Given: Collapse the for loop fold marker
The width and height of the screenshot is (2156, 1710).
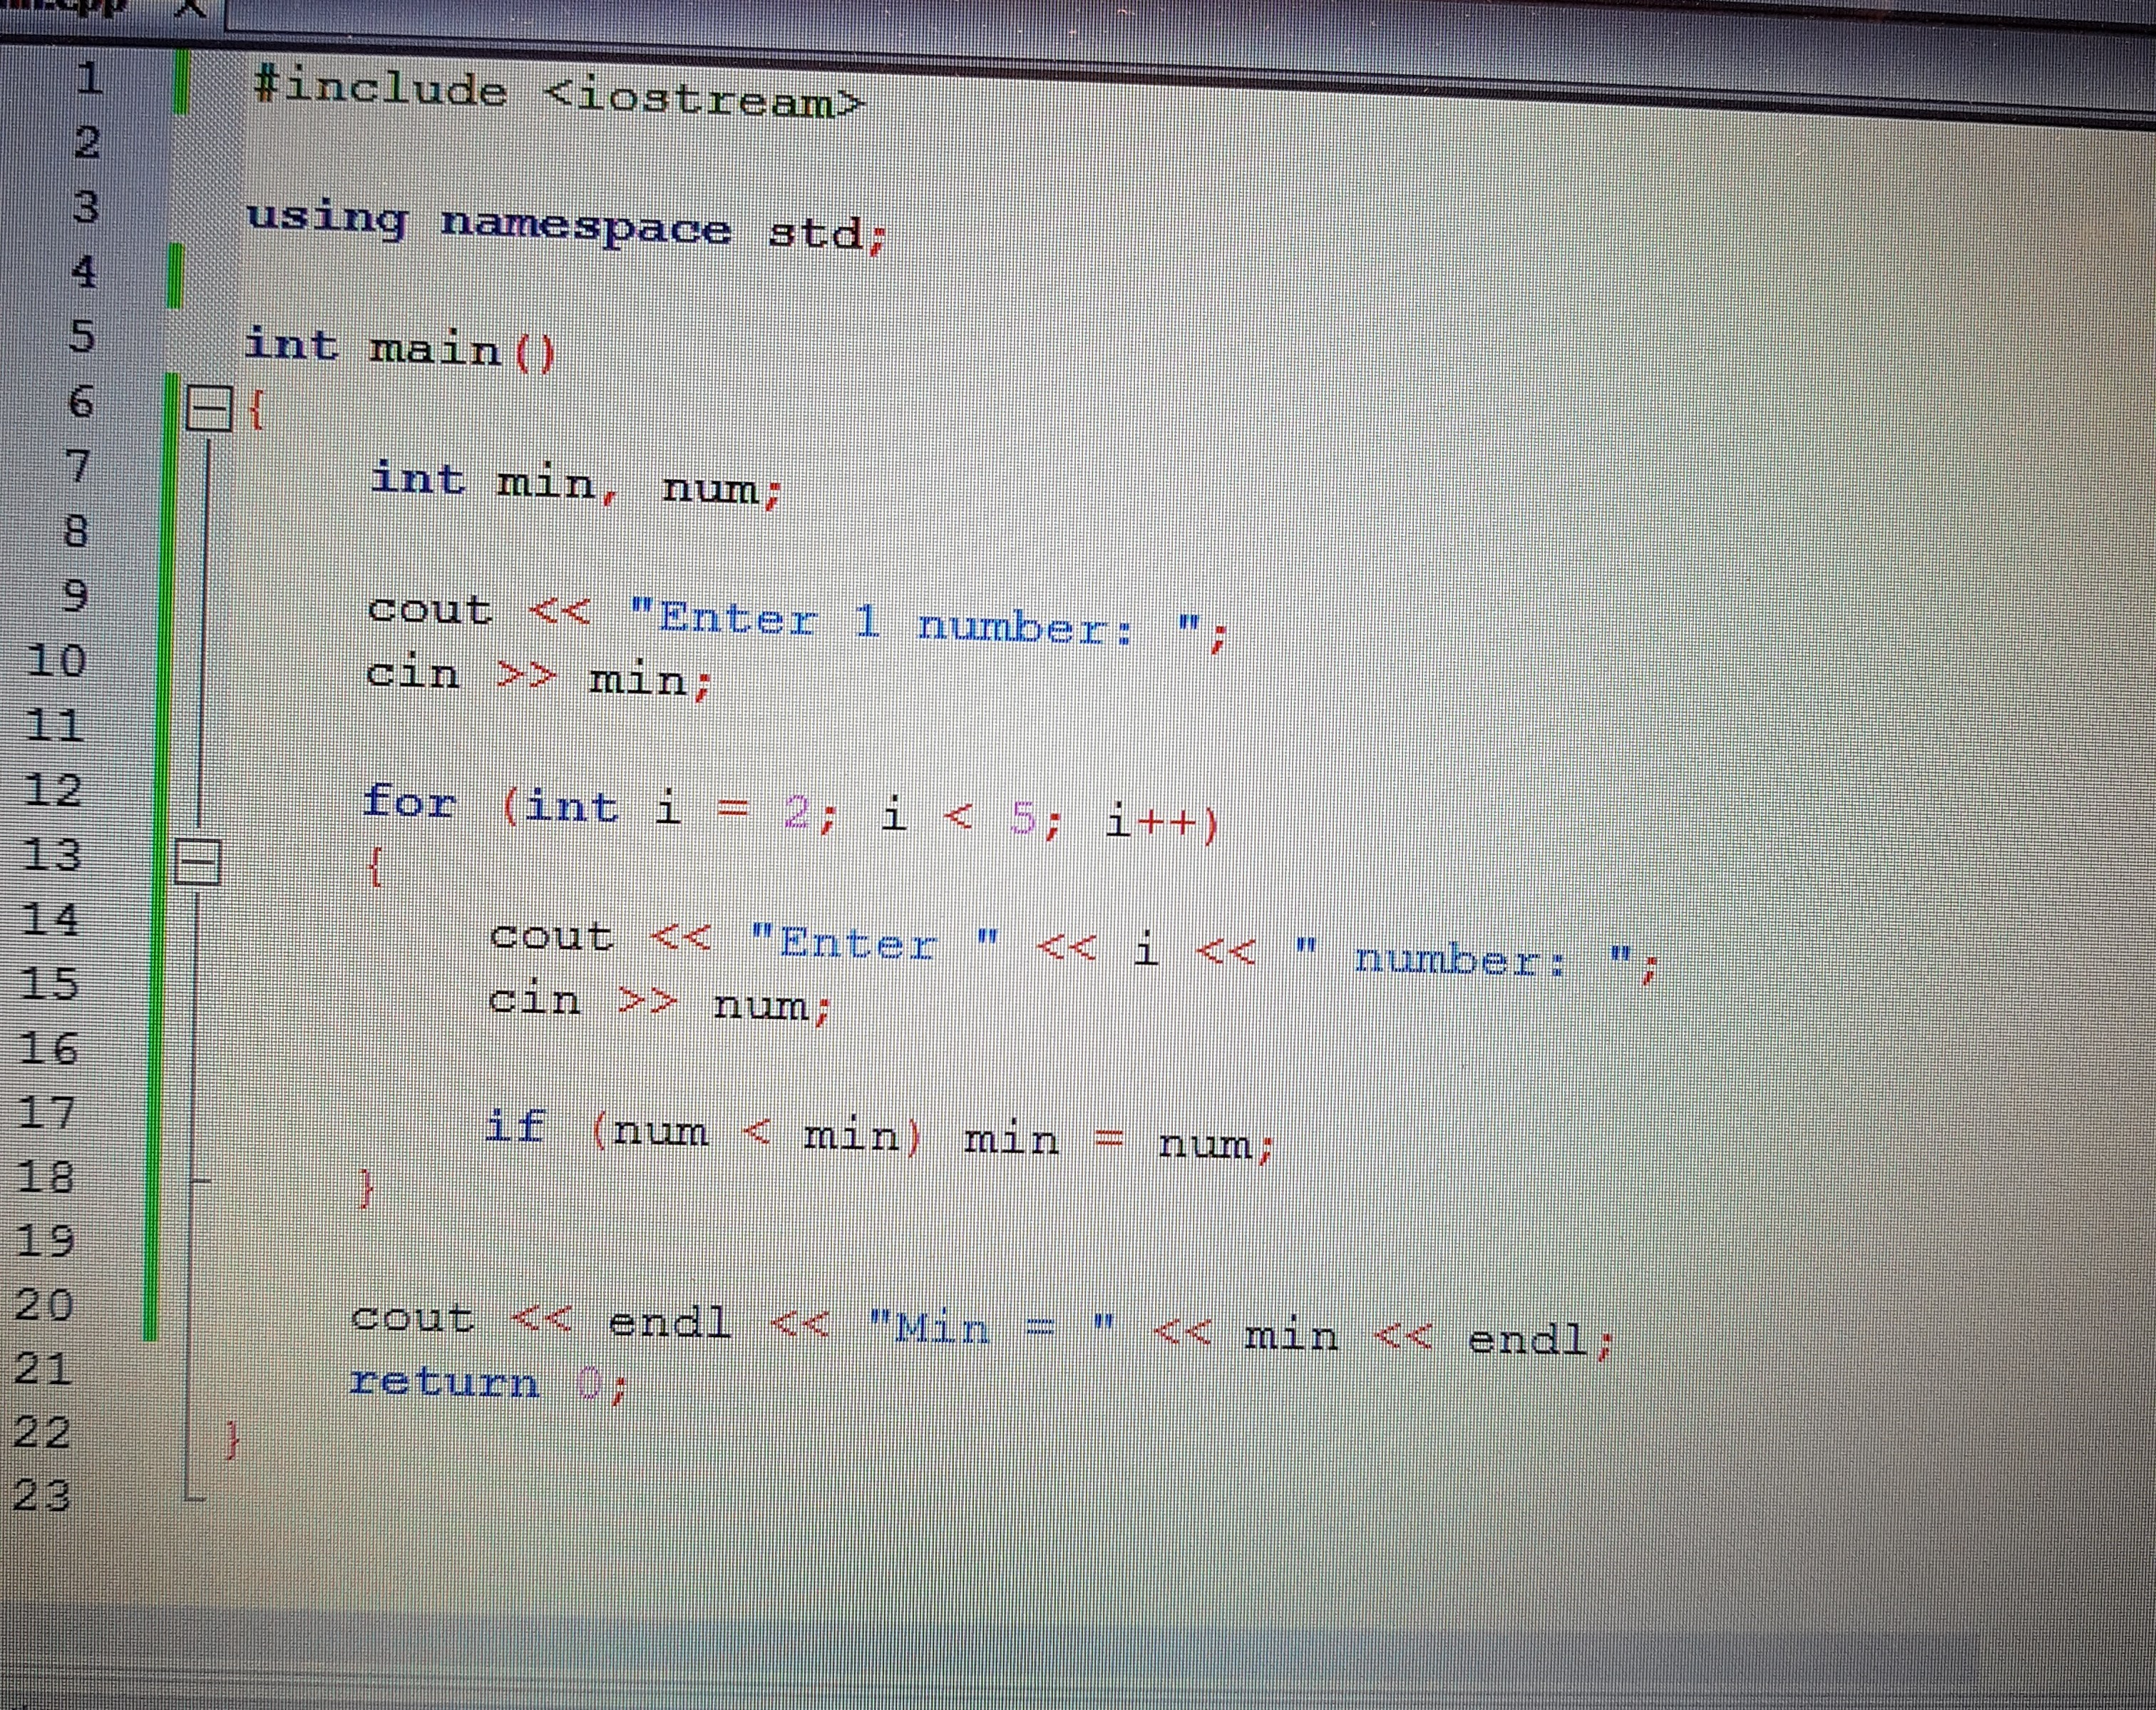Looking at the screenshot, I should pyautogui.click(x=197, y=861).
